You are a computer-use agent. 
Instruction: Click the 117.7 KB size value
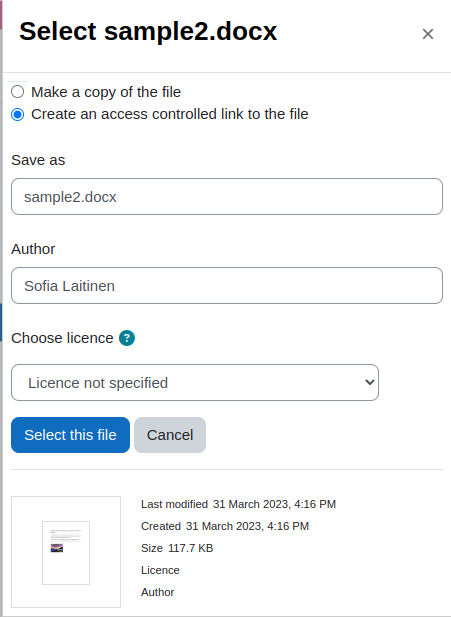(190, 548)
